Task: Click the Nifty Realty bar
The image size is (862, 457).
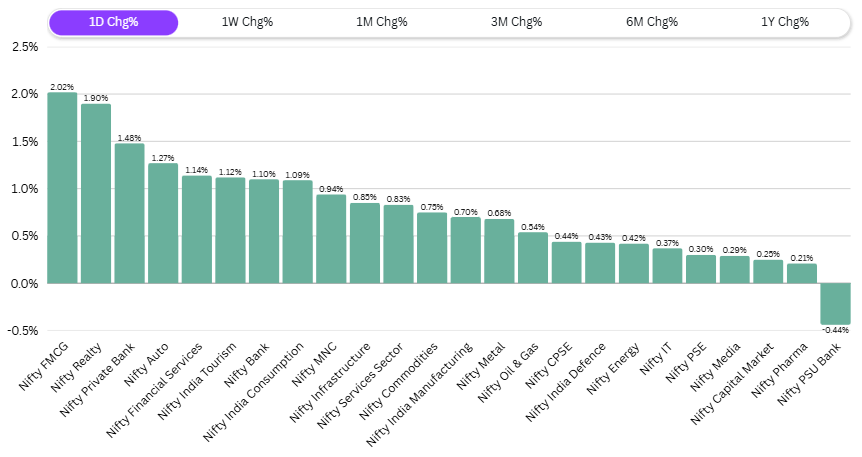Action: 96,194
